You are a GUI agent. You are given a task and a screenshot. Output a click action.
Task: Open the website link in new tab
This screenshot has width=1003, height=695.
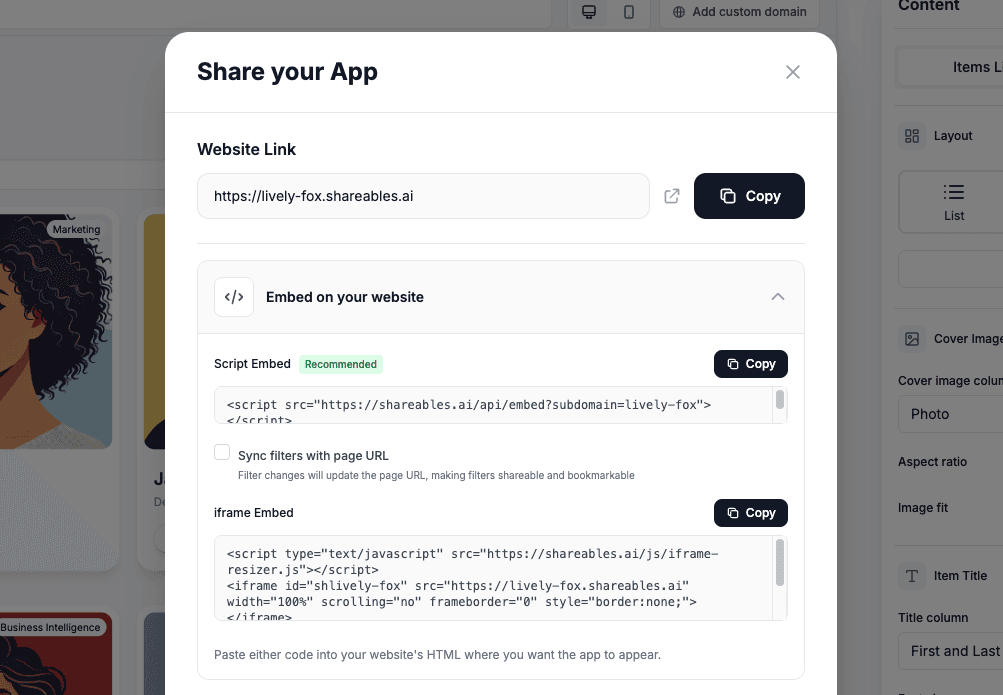point(671,196)
